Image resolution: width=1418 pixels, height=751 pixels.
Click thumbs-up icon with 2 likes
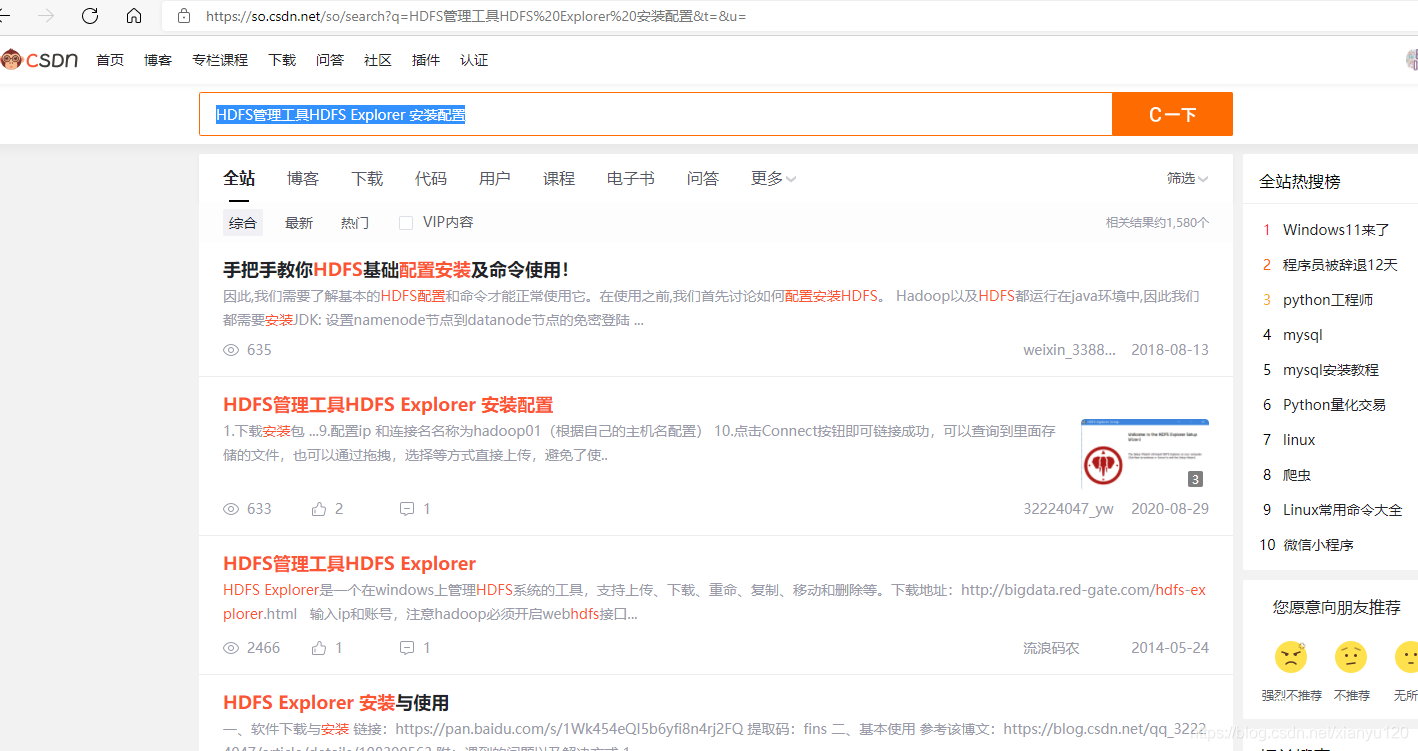coord(319,509)
